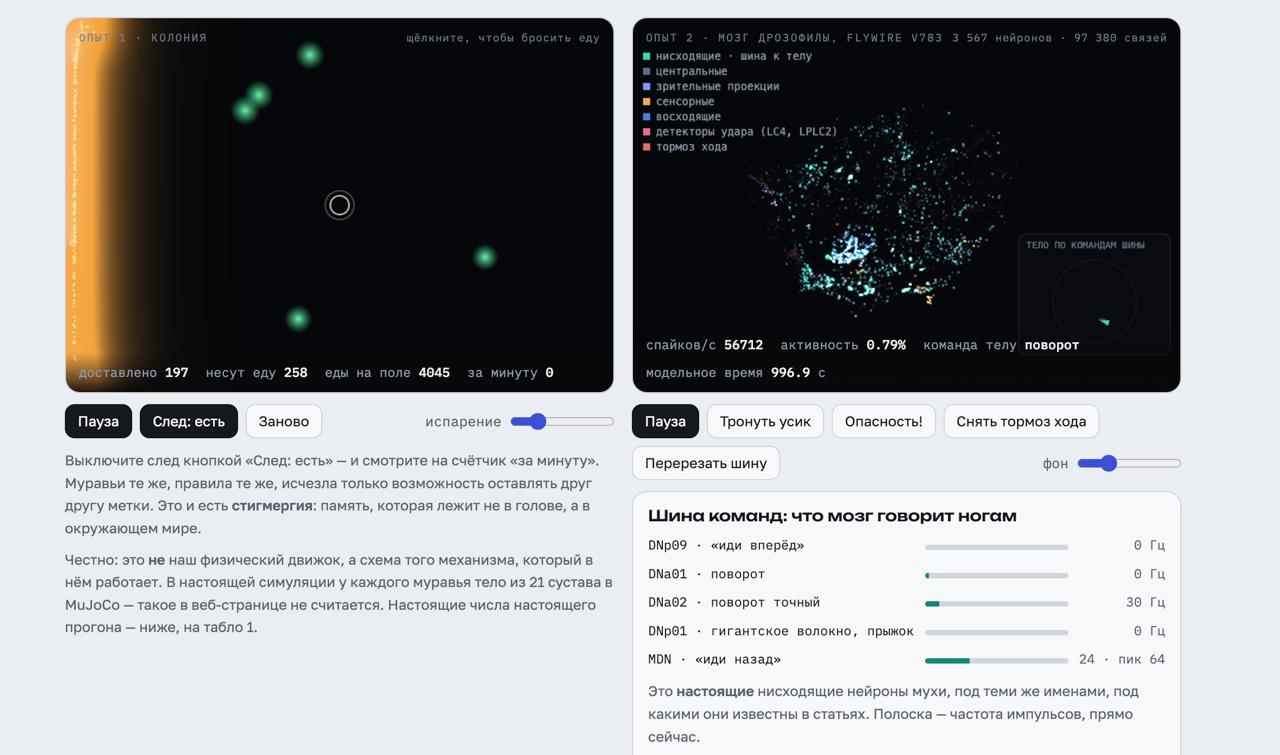
Task: Click the «DNa02 · поворот точный» row label
Action: [734, 602]
